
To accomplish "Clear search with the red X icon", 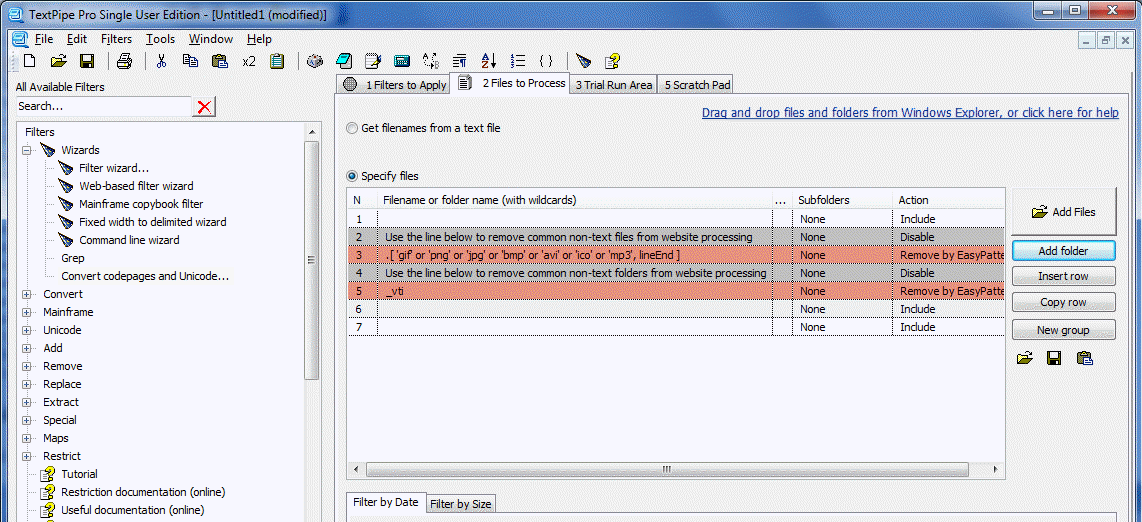I will 204,107.
